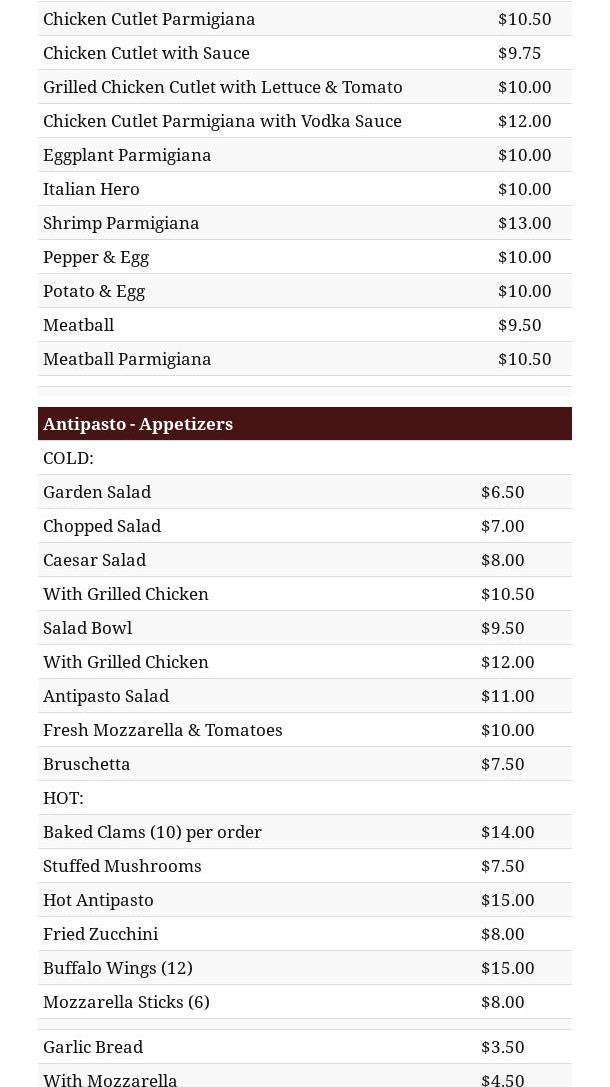
Task: Click the Chopped Salad item
Action: [x=102, y=526]
